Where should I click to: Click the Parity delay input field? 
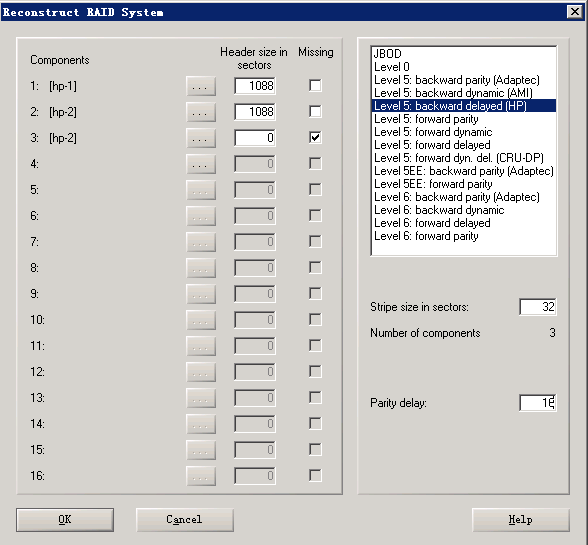click(x=538, y=403)
